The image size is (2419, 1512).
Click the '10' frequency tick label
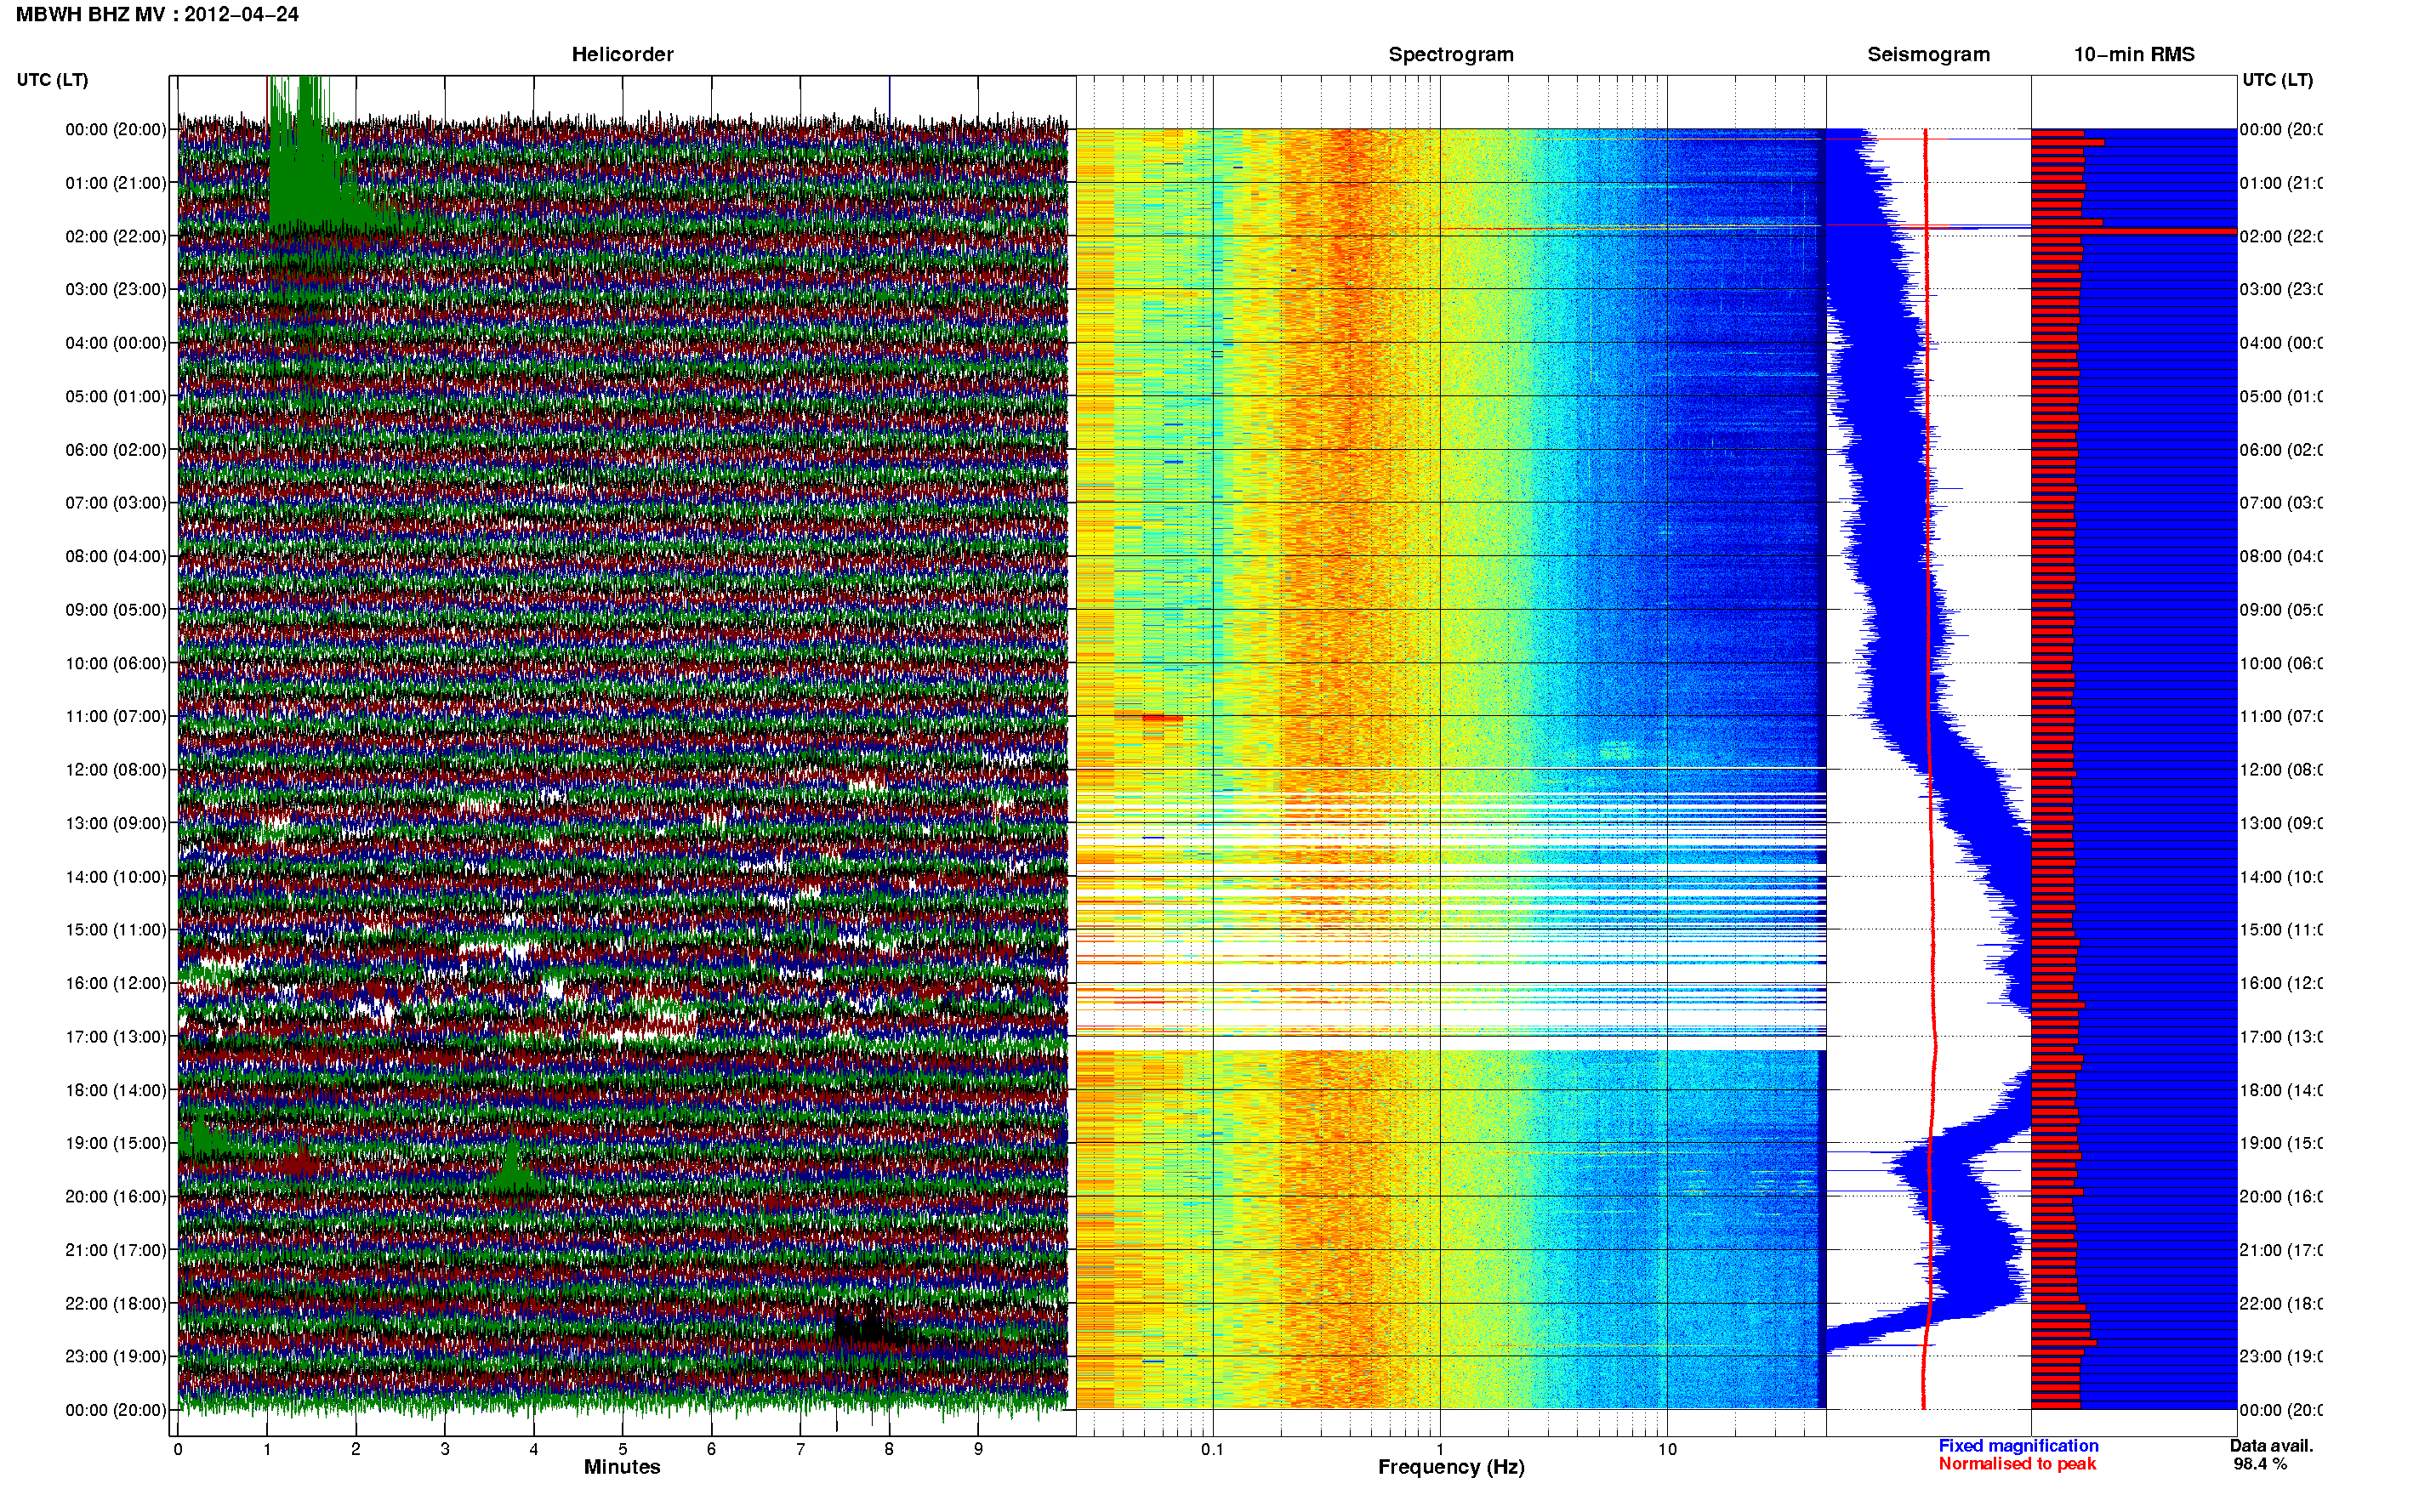pos(1667,1449)
